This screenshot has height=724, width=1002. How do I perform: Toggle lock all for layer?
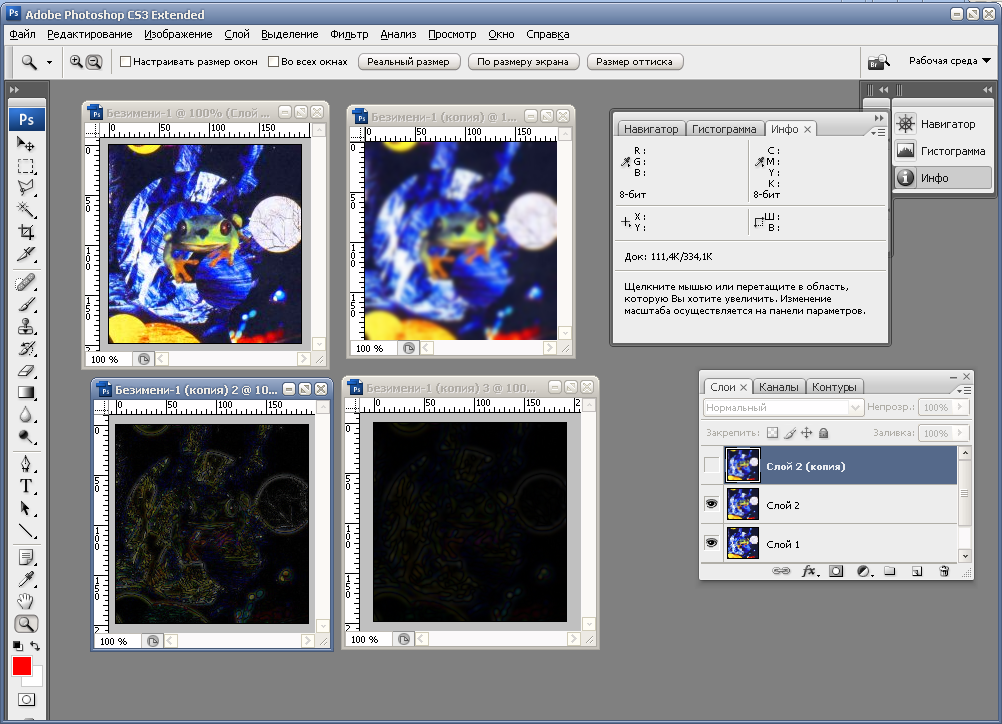tap(824, 433)
